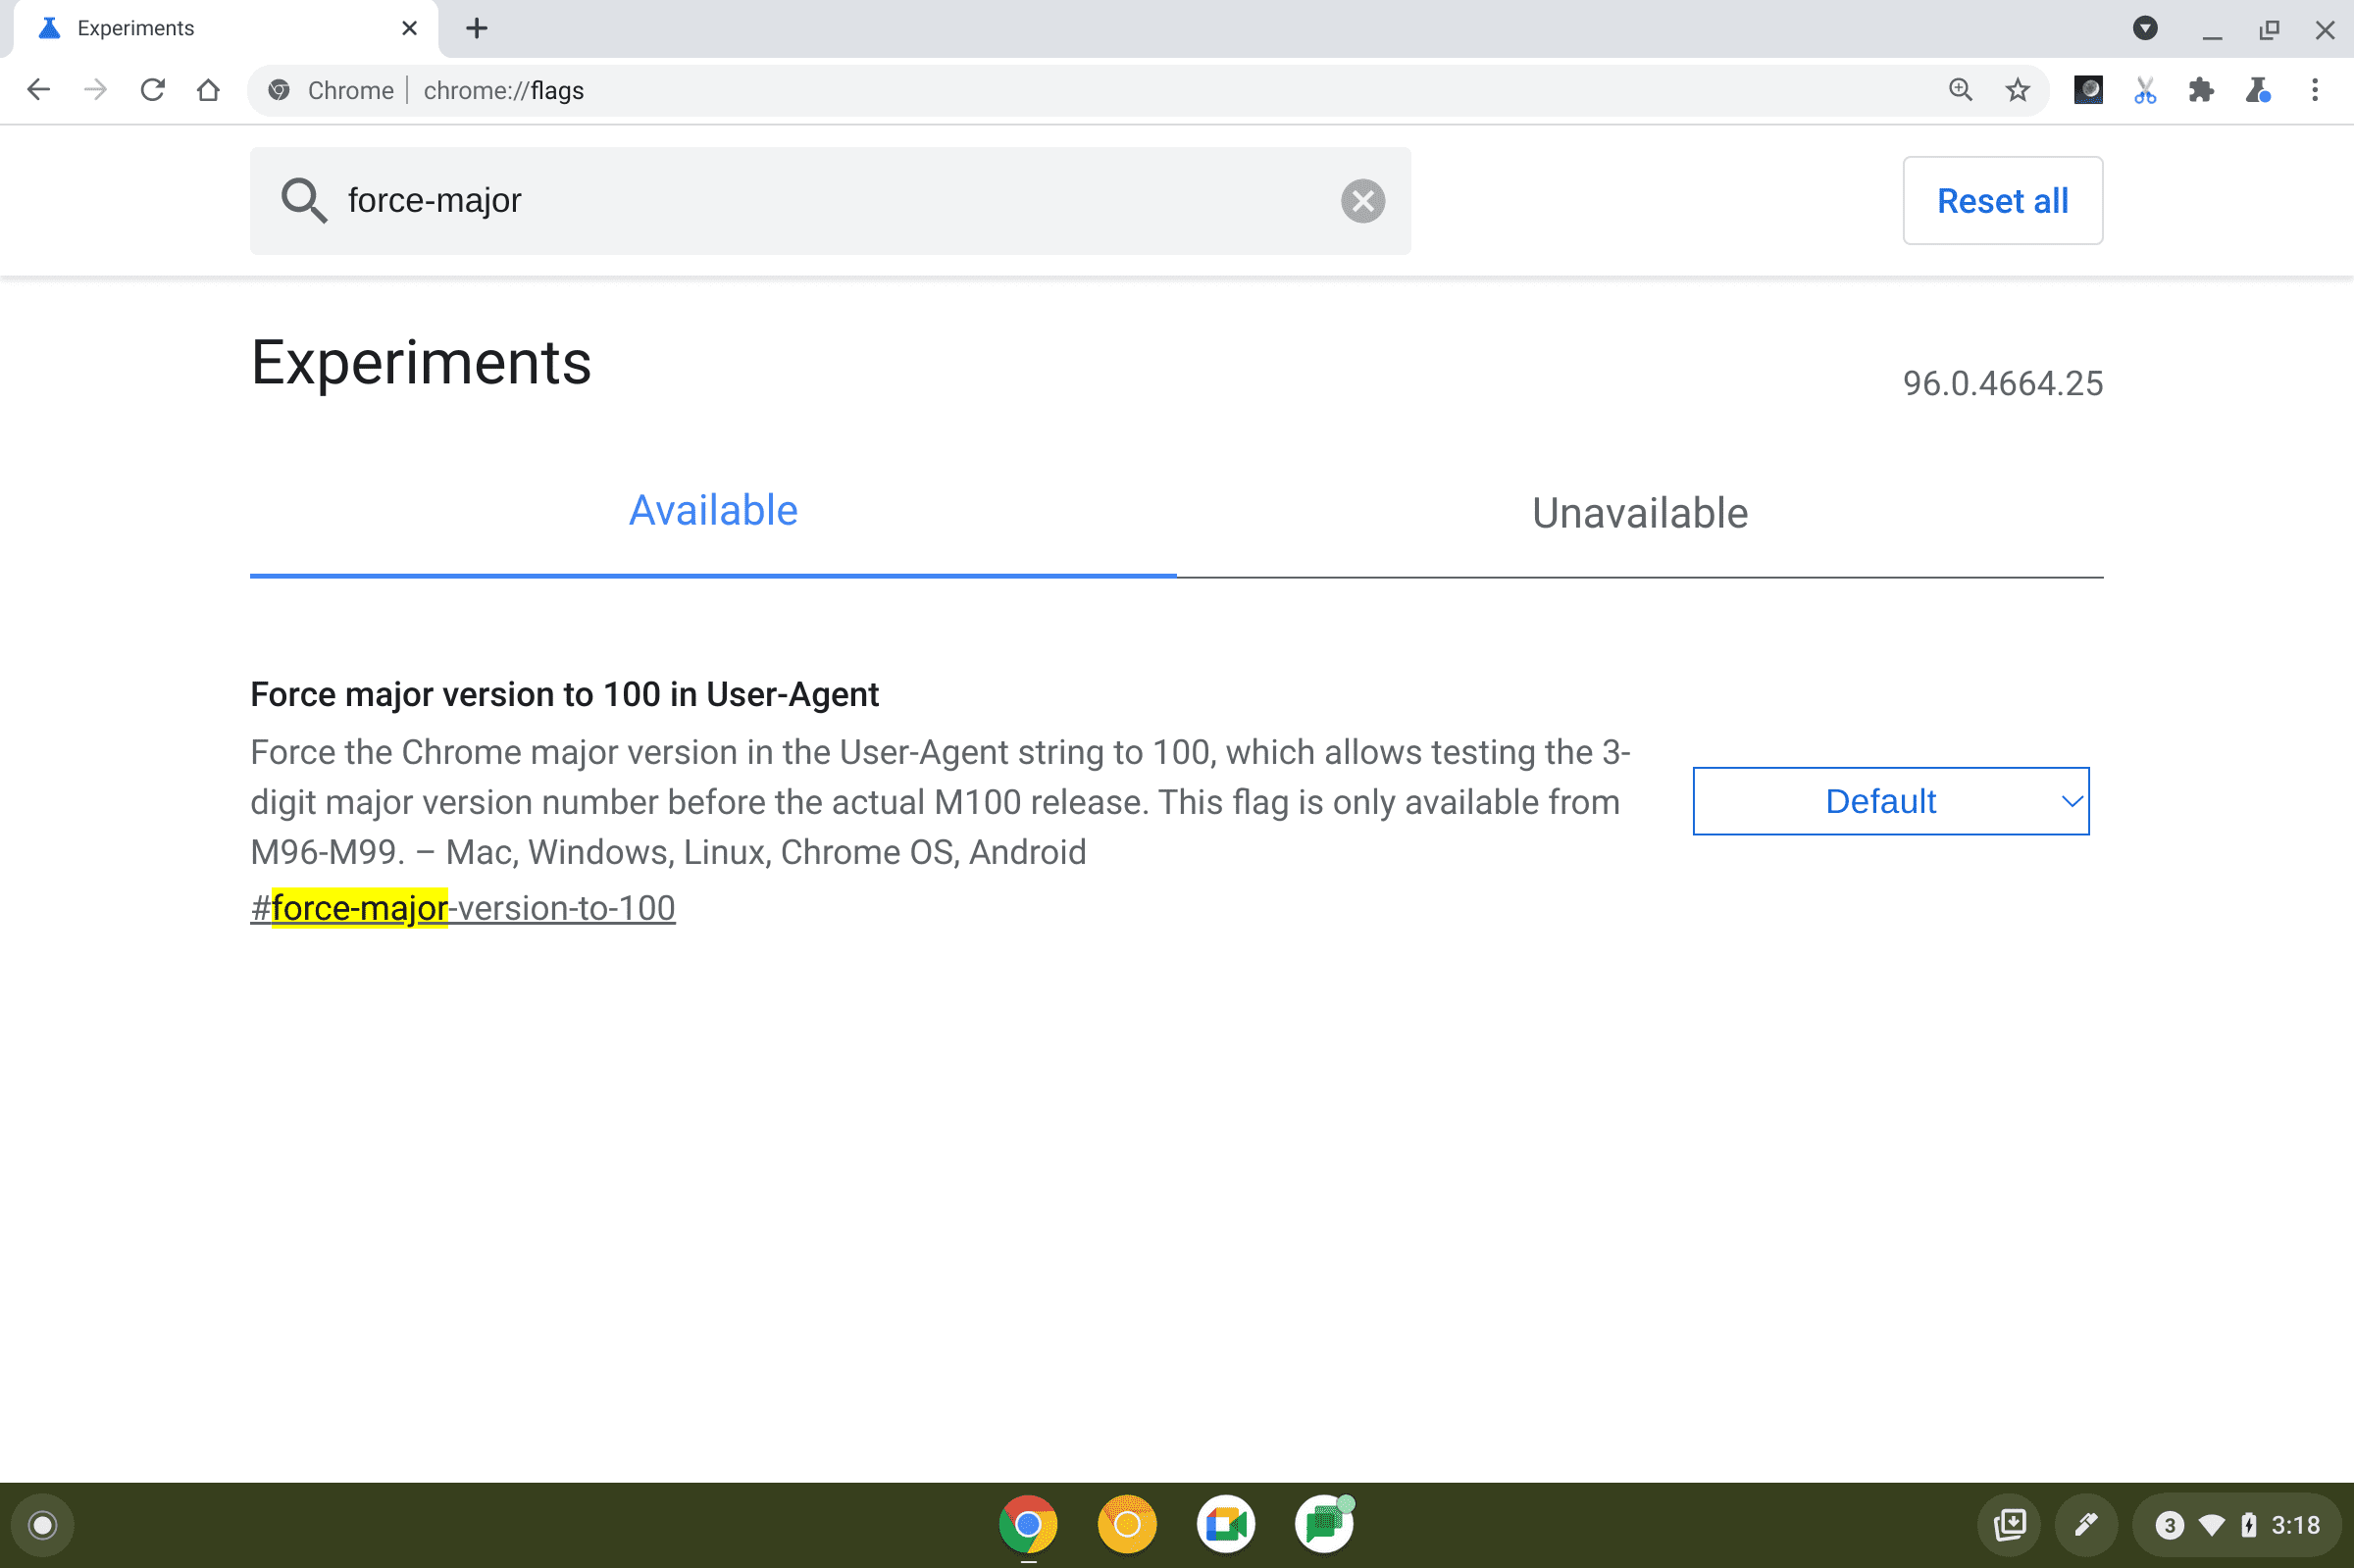Click the Chrome browser icon in taskbar

(1029, 1524)
